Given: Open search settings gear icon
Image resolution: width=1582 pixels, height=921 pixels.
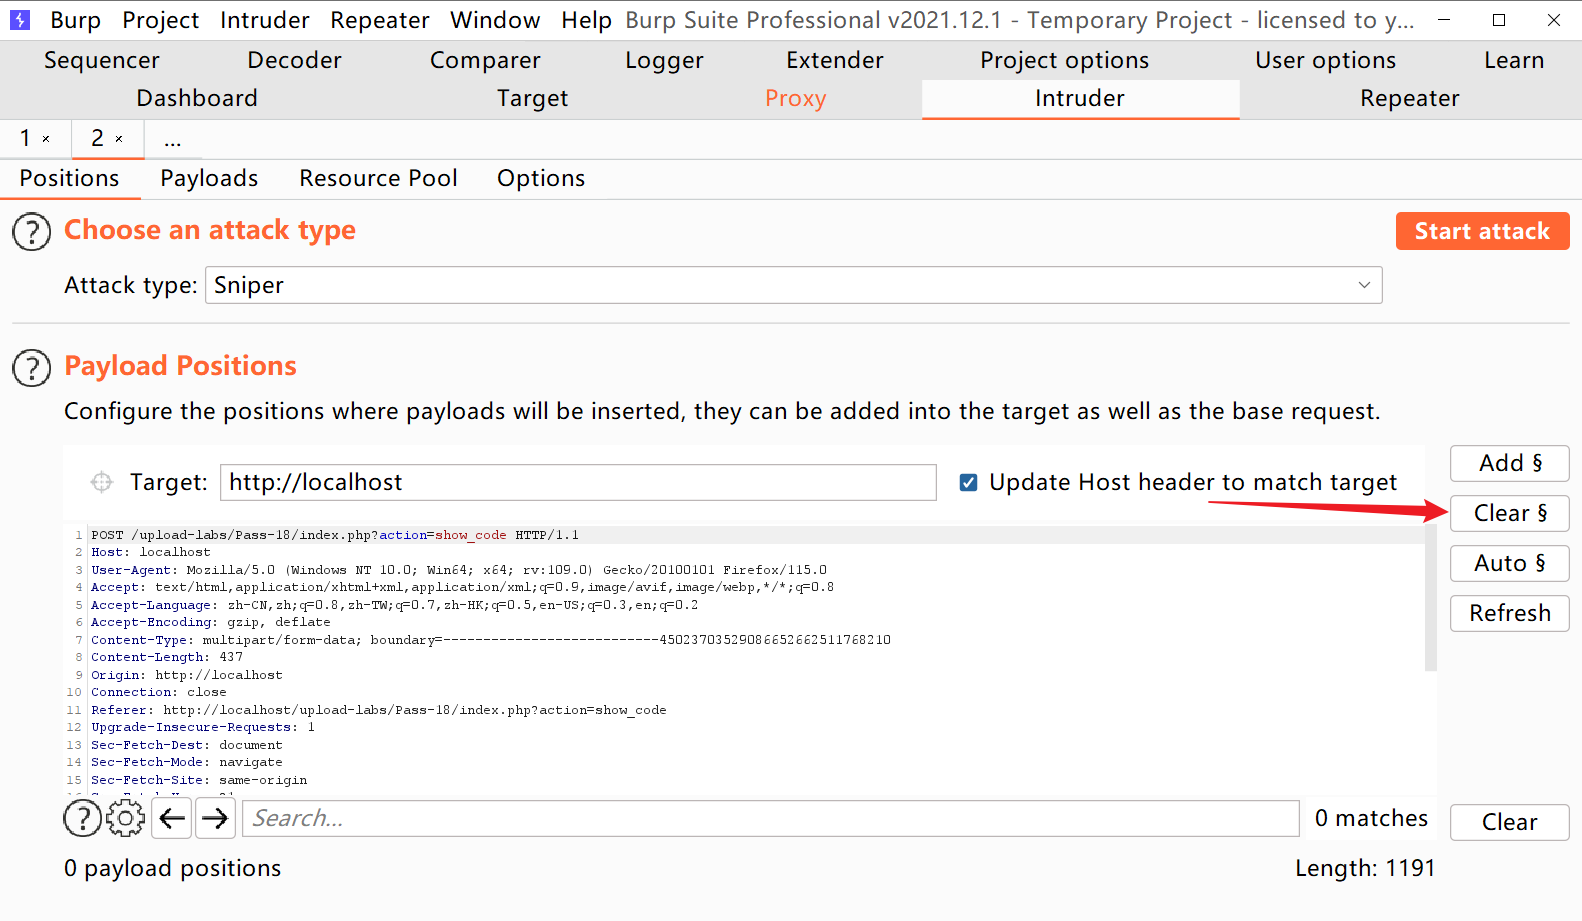Looking at the screenshot, I should pyautogui.click(x=125, y=818).
